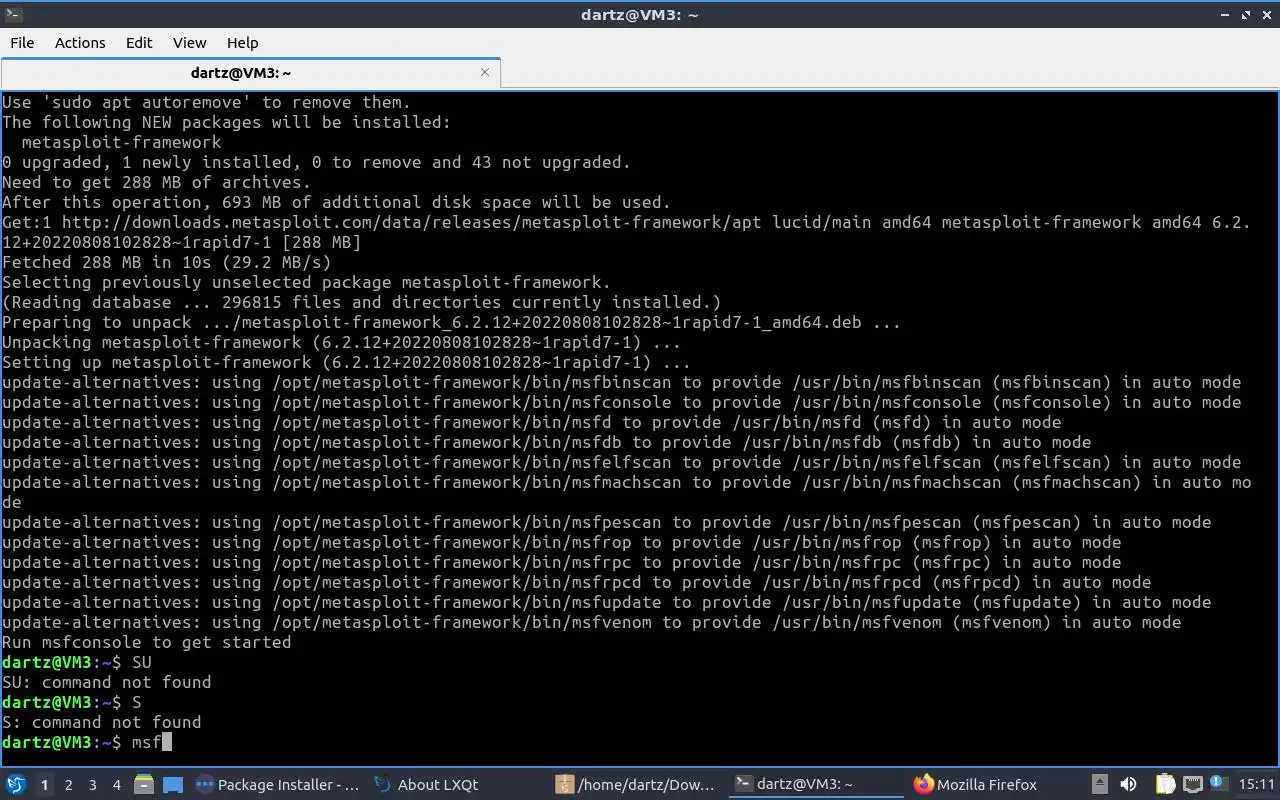Open the View menu

point(189,42)
